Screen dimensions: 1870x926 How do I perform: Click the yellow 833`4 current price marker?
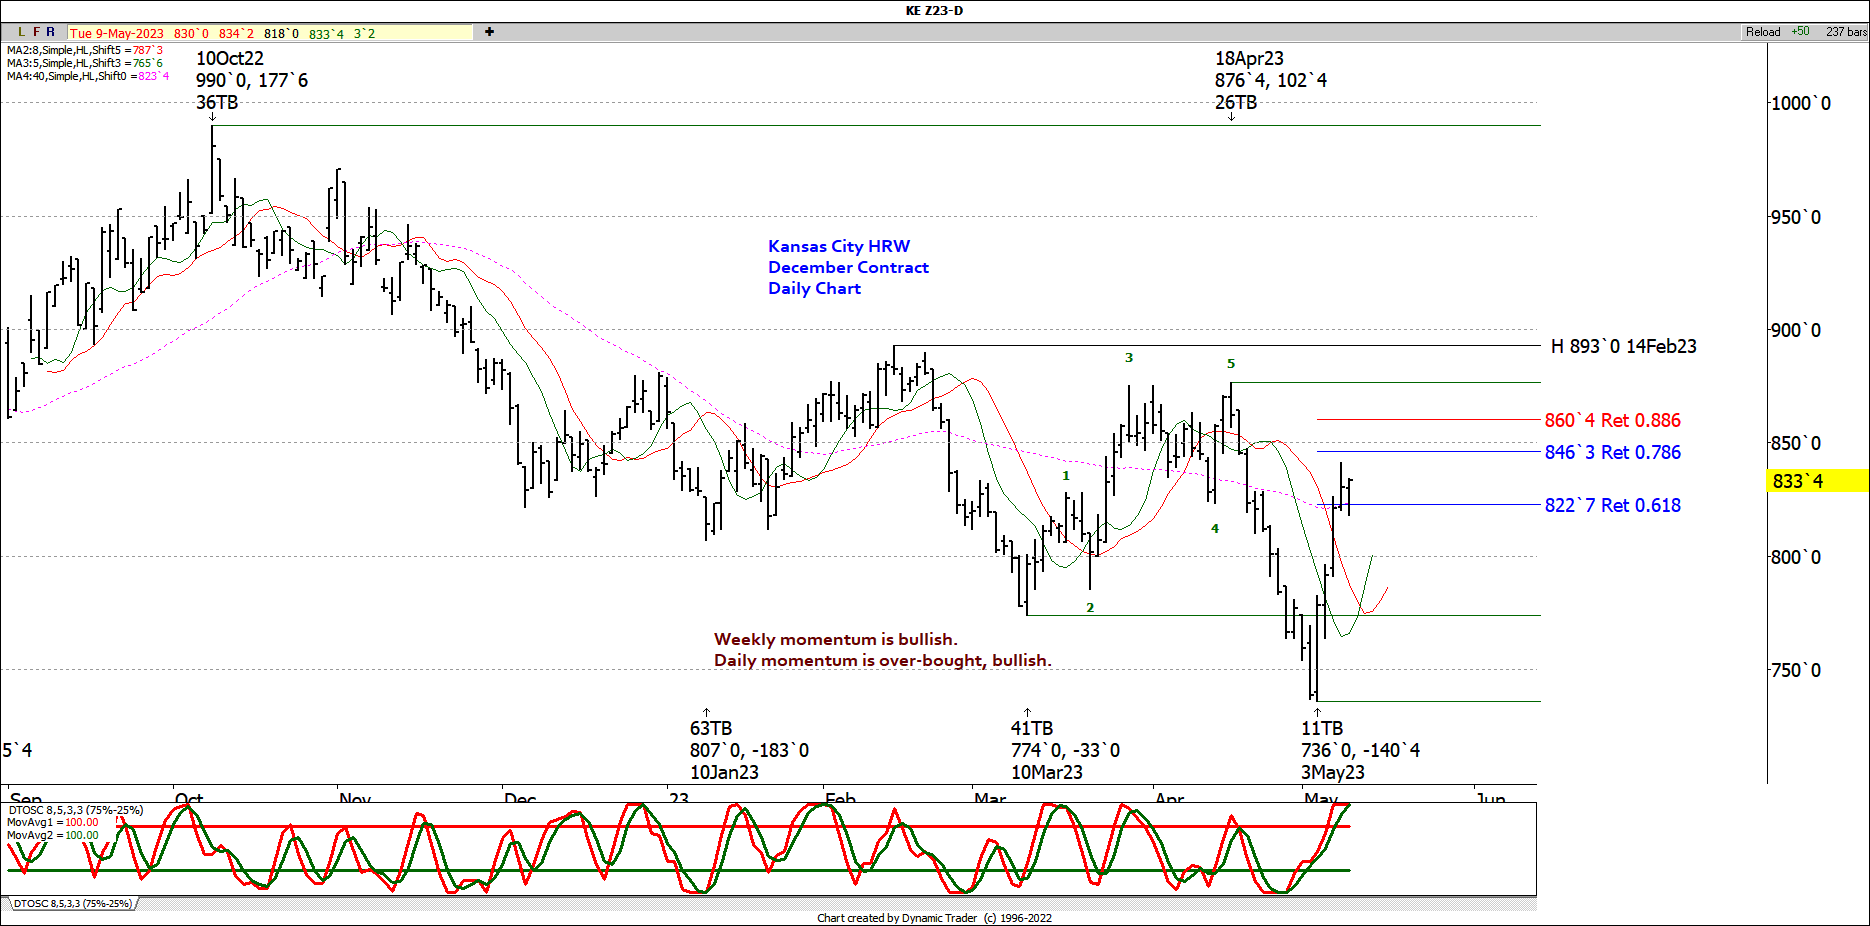click(1817, 481)
